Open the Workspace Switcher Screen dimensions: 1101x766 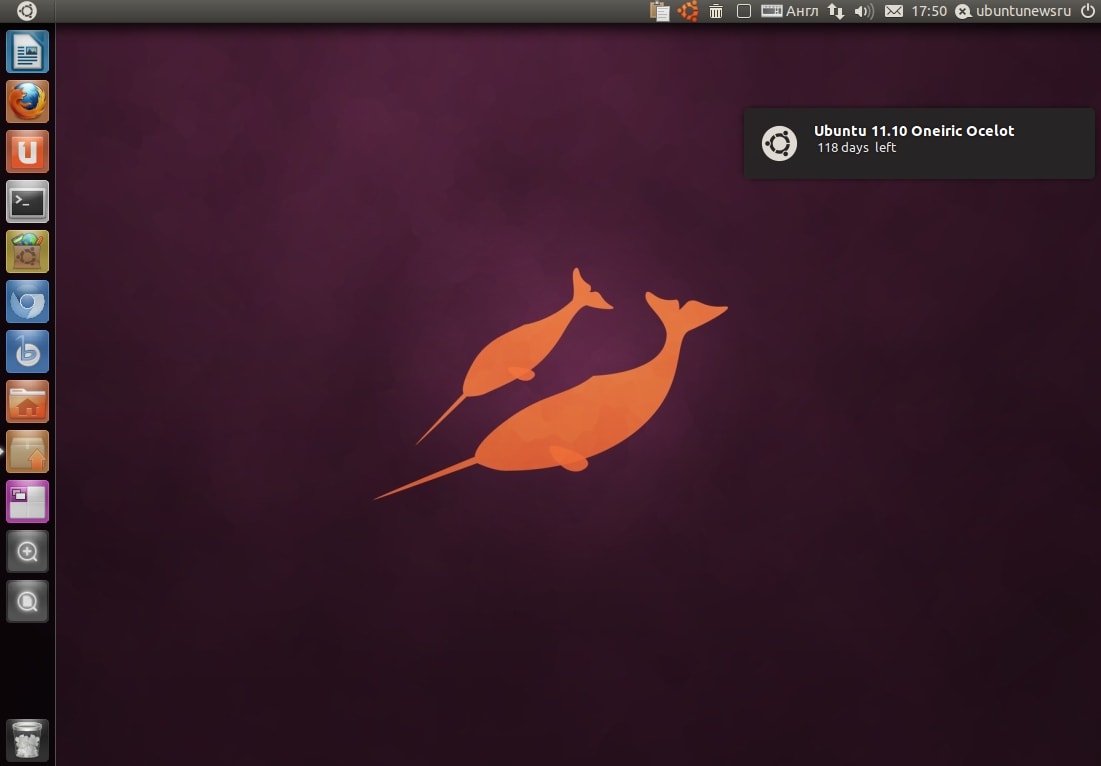click(27, 502)
